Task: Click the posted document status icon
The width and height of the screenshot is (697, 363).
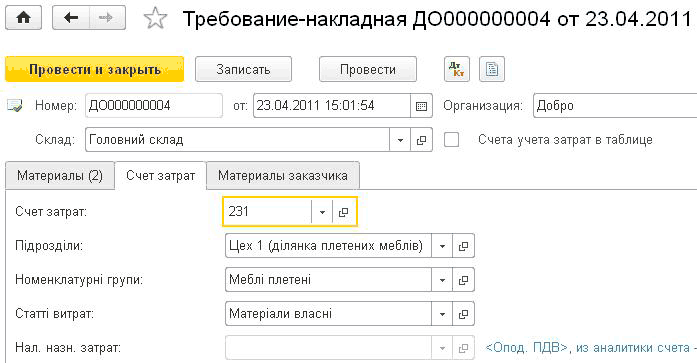Action: coord(15,106)
